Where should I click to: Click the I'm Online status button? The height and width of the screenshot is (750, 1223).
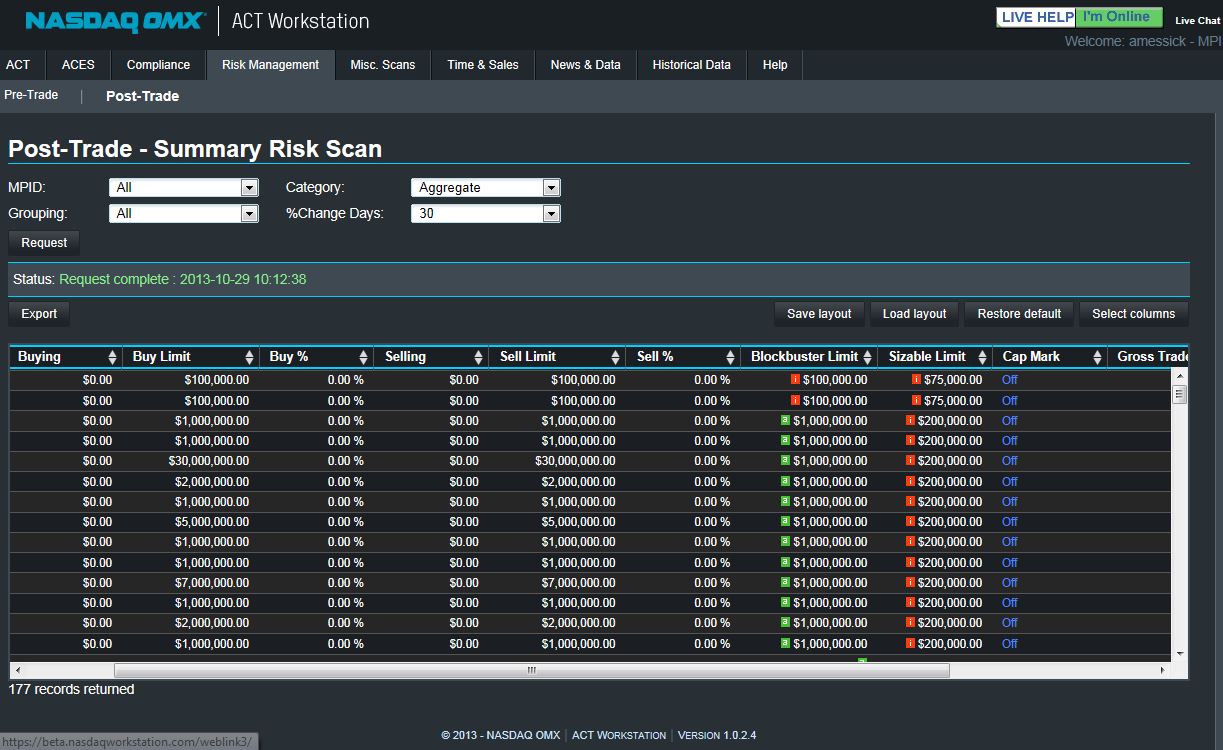click(1119, 17)
